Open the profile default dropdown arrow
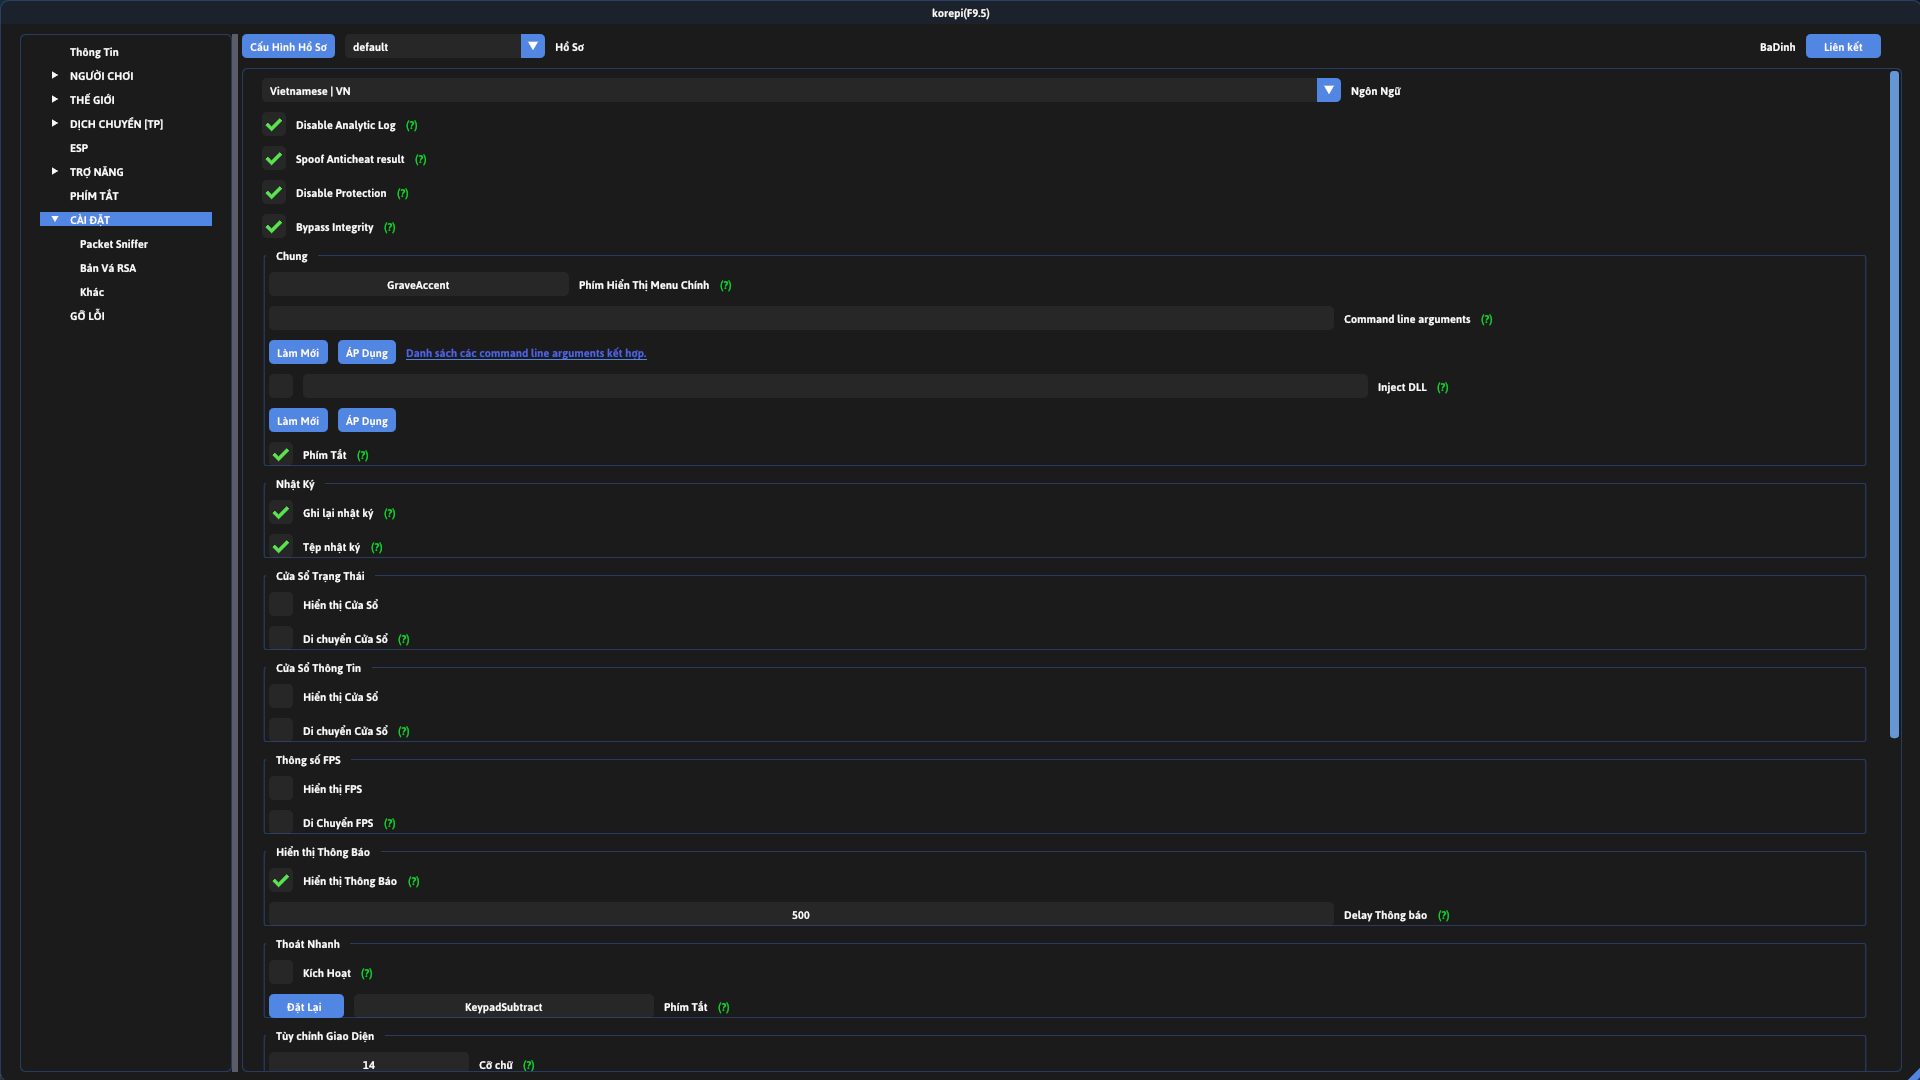This screenshot has width=1920, height=1080. (x=533, y=47)
